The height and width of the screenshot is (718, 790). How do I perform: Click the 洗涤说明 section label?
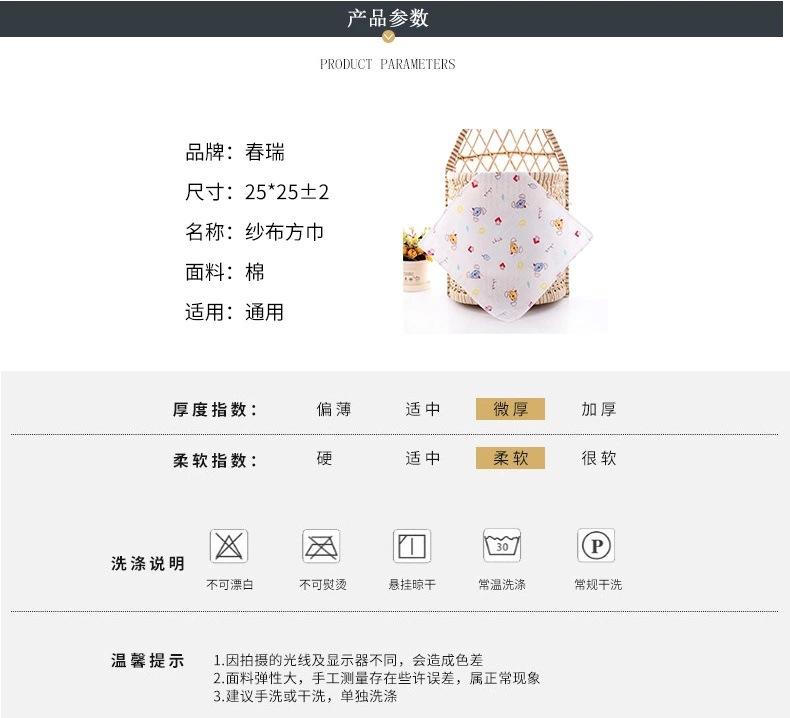[148, 563]
